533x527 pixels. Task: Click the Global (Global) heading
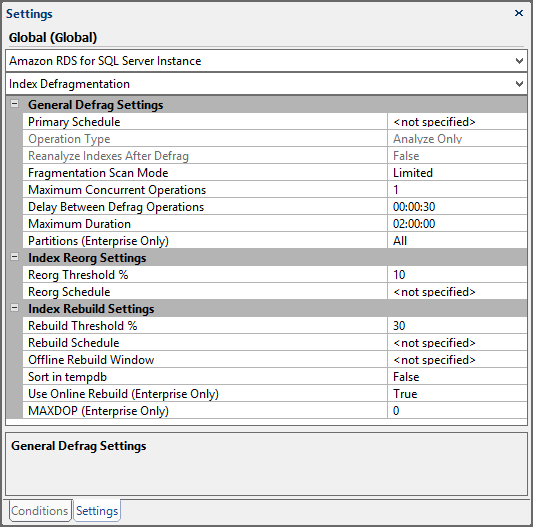coord(53,37)
